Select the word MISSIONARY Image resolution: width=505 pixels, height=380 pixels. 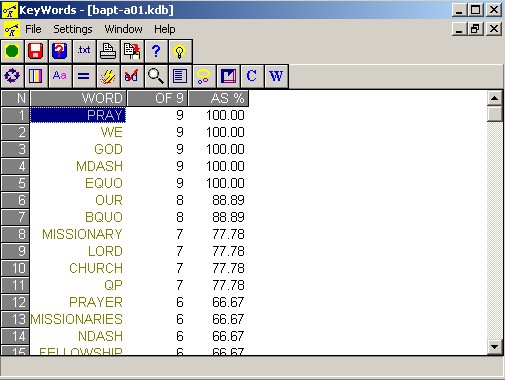(82, 234)
